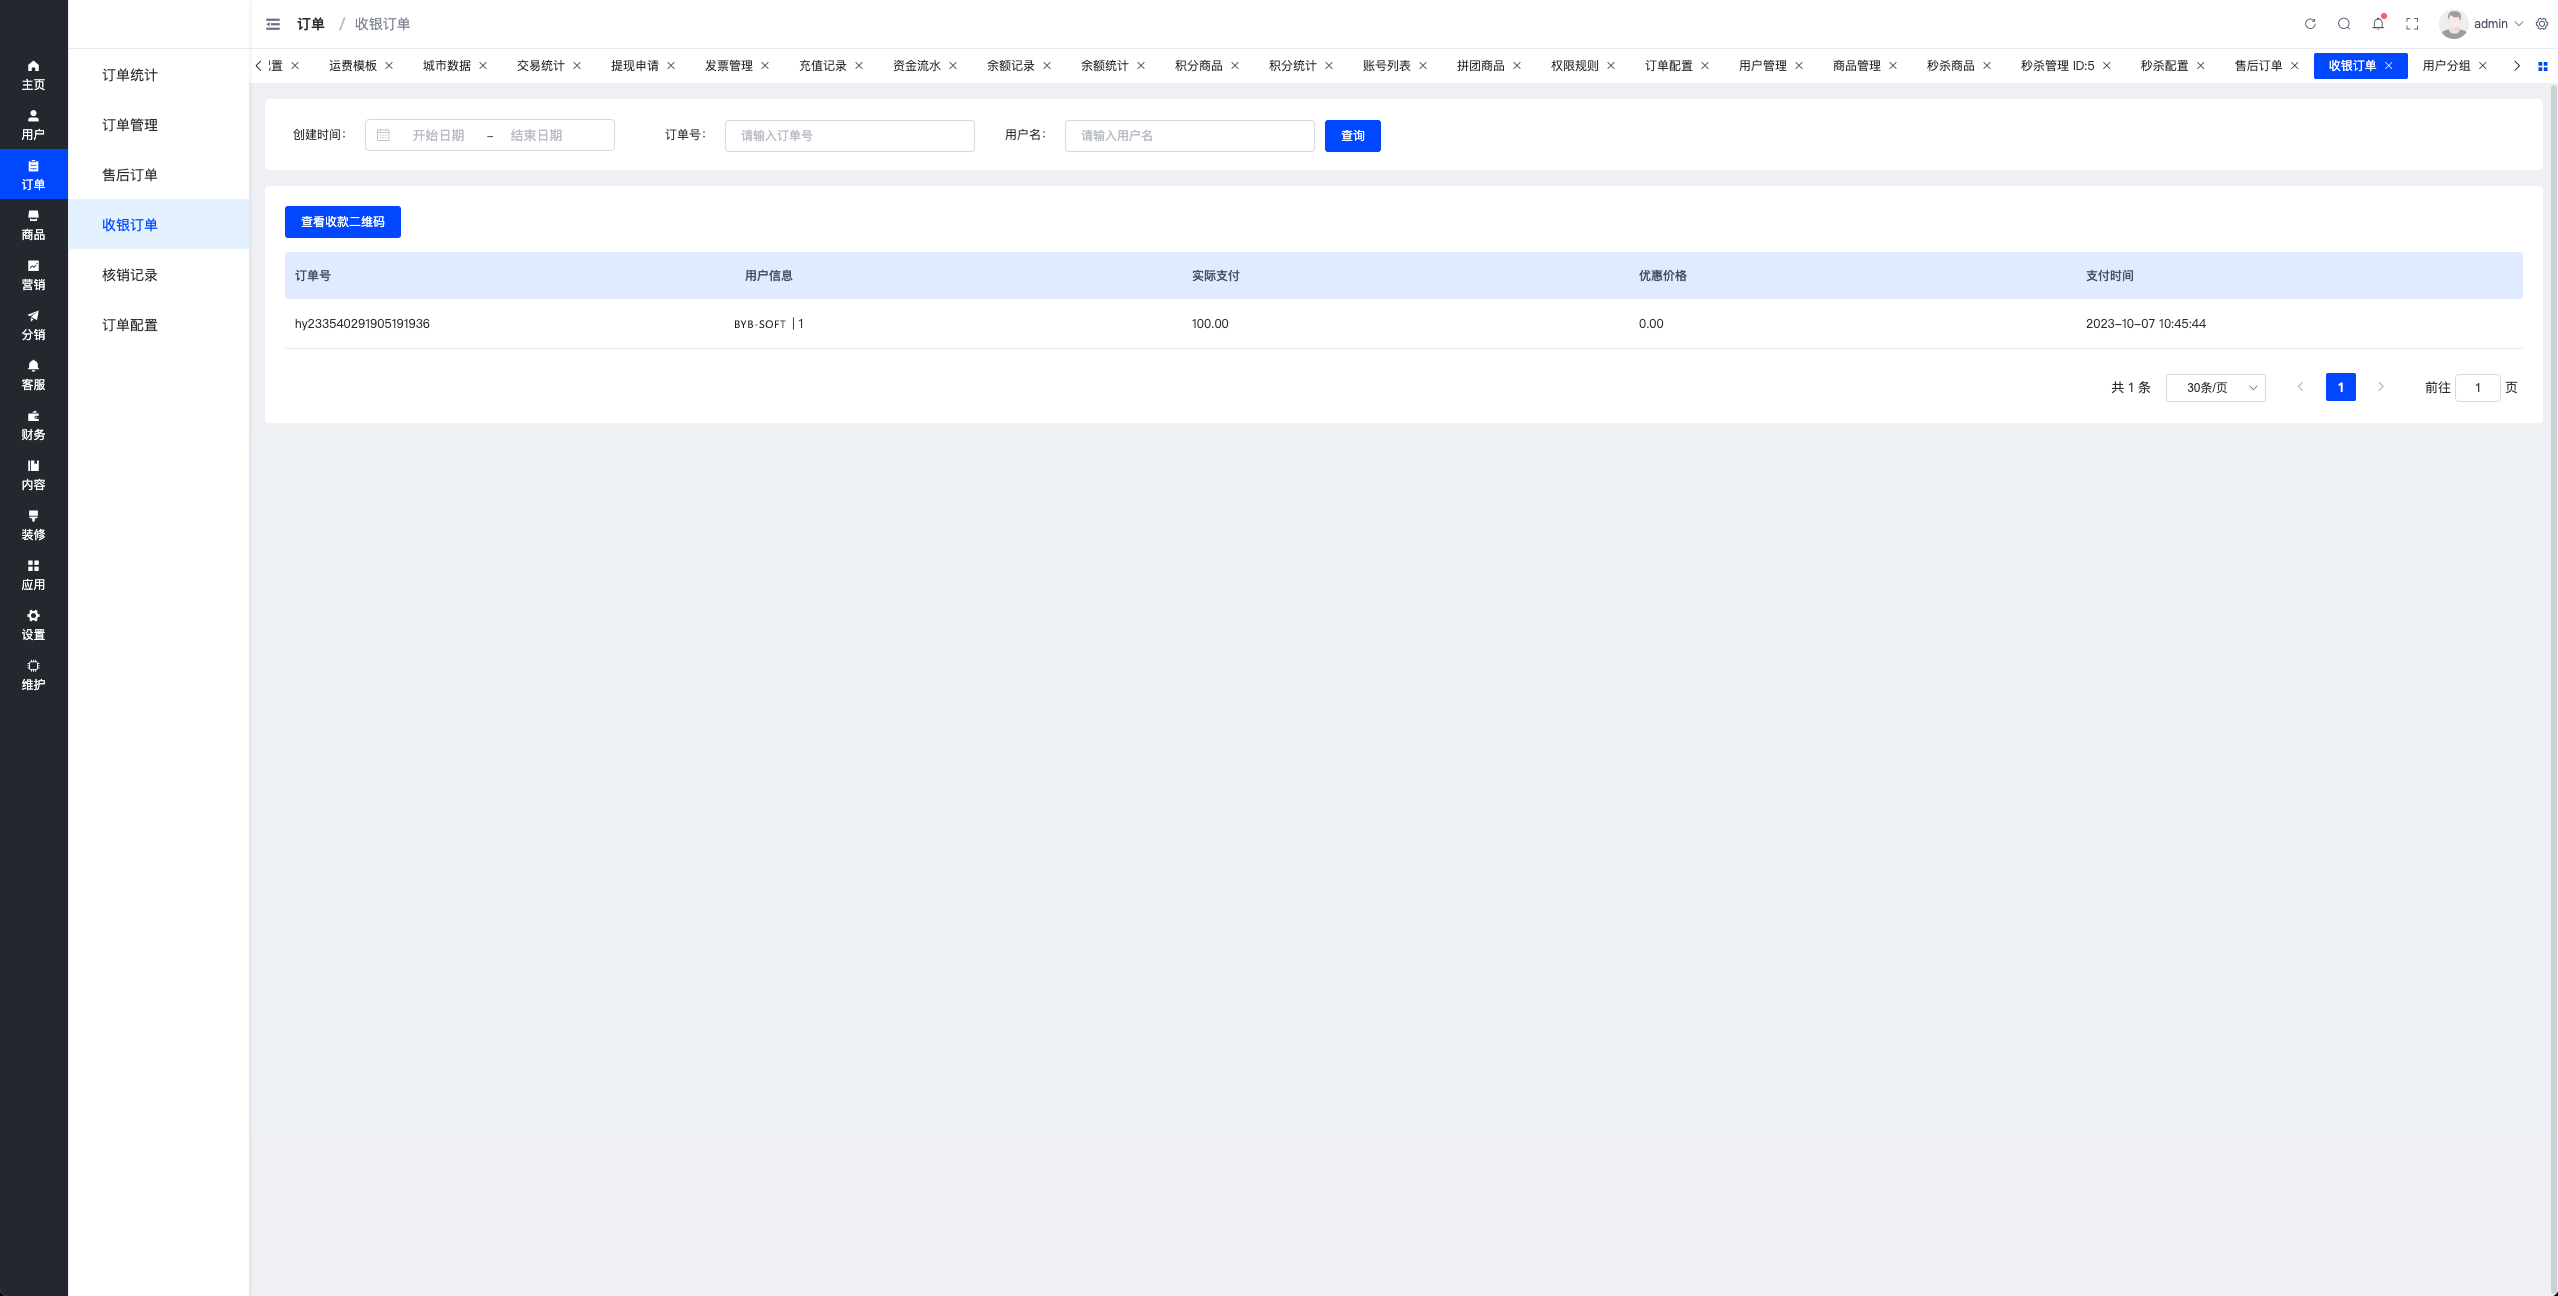Click the 查看收款二维码 button

pos(342,222)
